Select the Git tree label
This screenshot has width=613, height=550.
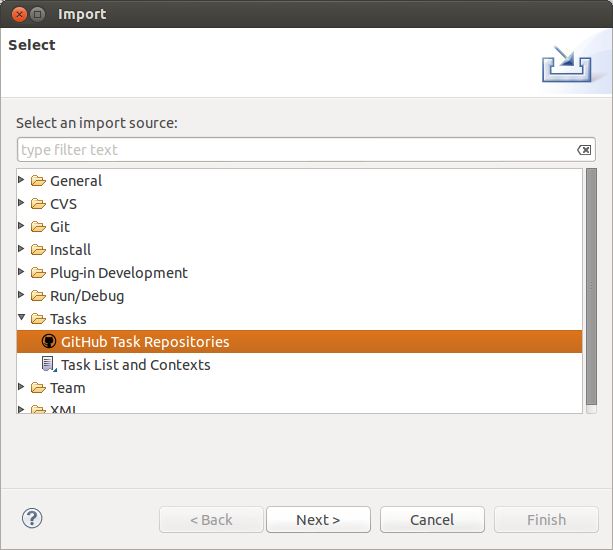[x=60, y=227]
